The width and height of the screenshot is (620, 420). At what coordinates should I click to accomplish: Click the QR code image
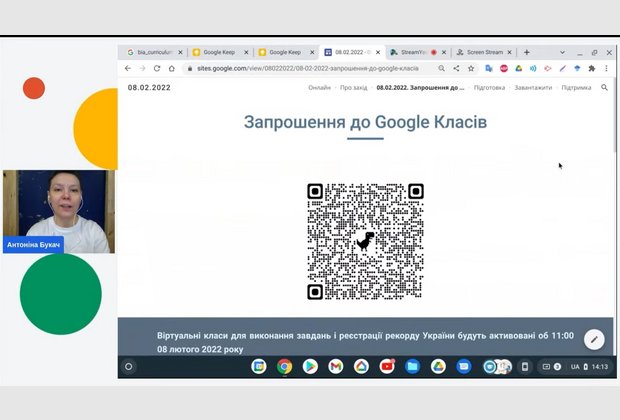click(x=365, y=241)
